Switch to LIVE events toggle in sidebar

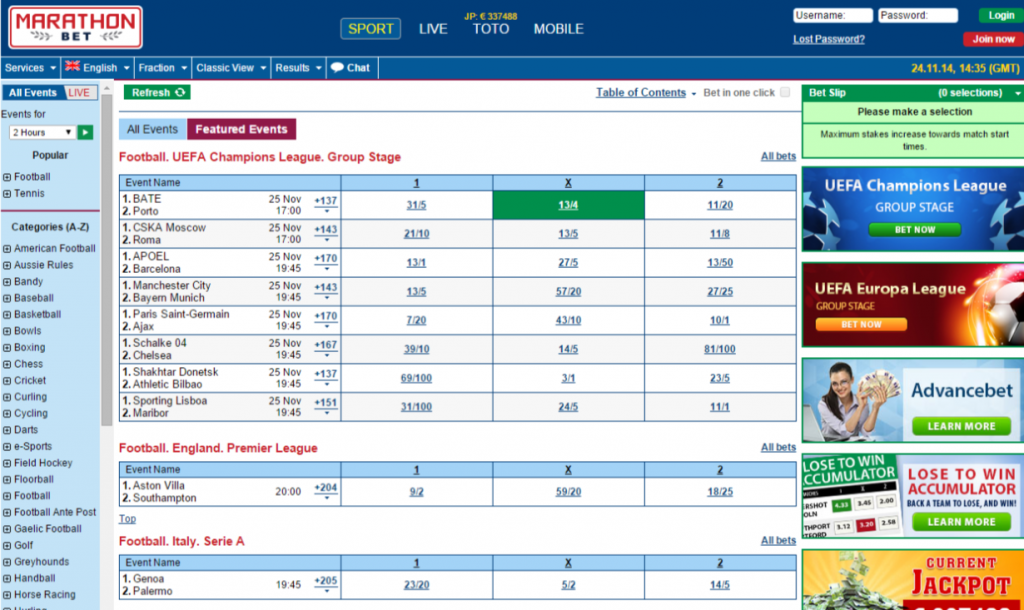coord(80,93)
